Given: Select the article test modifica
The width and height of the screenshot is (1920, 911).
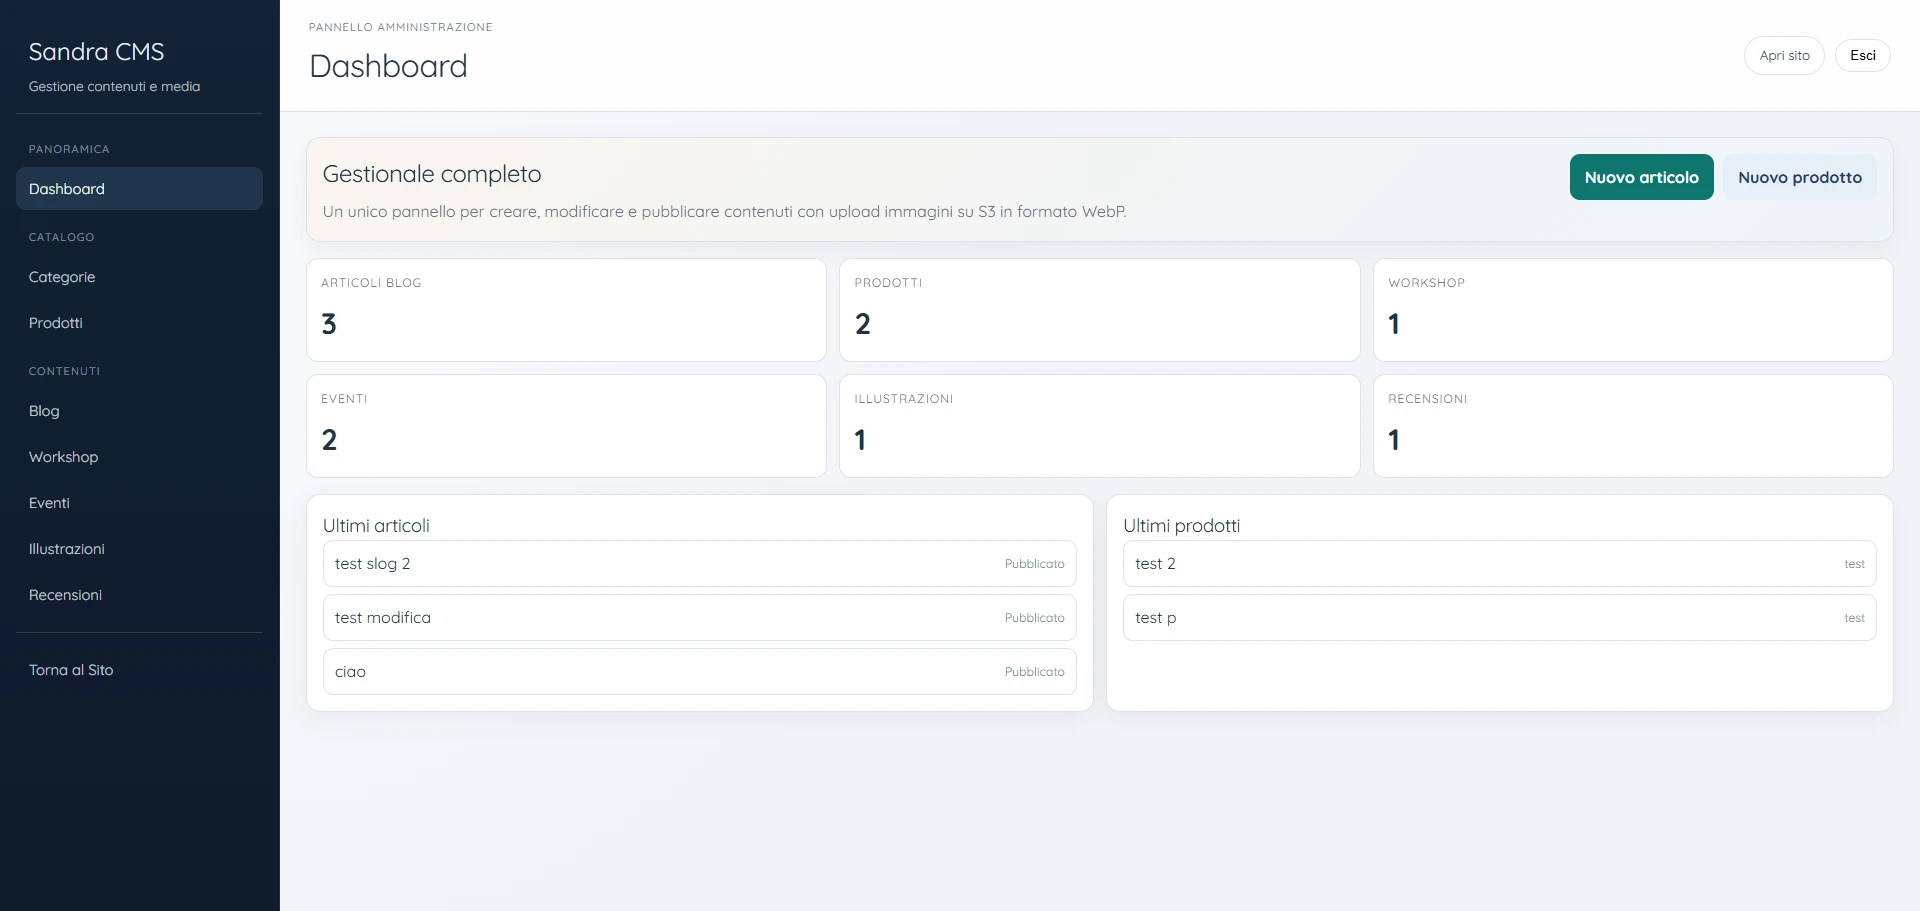Looking at the screenshot, I should pyautogui.click(x=700, y=617).
